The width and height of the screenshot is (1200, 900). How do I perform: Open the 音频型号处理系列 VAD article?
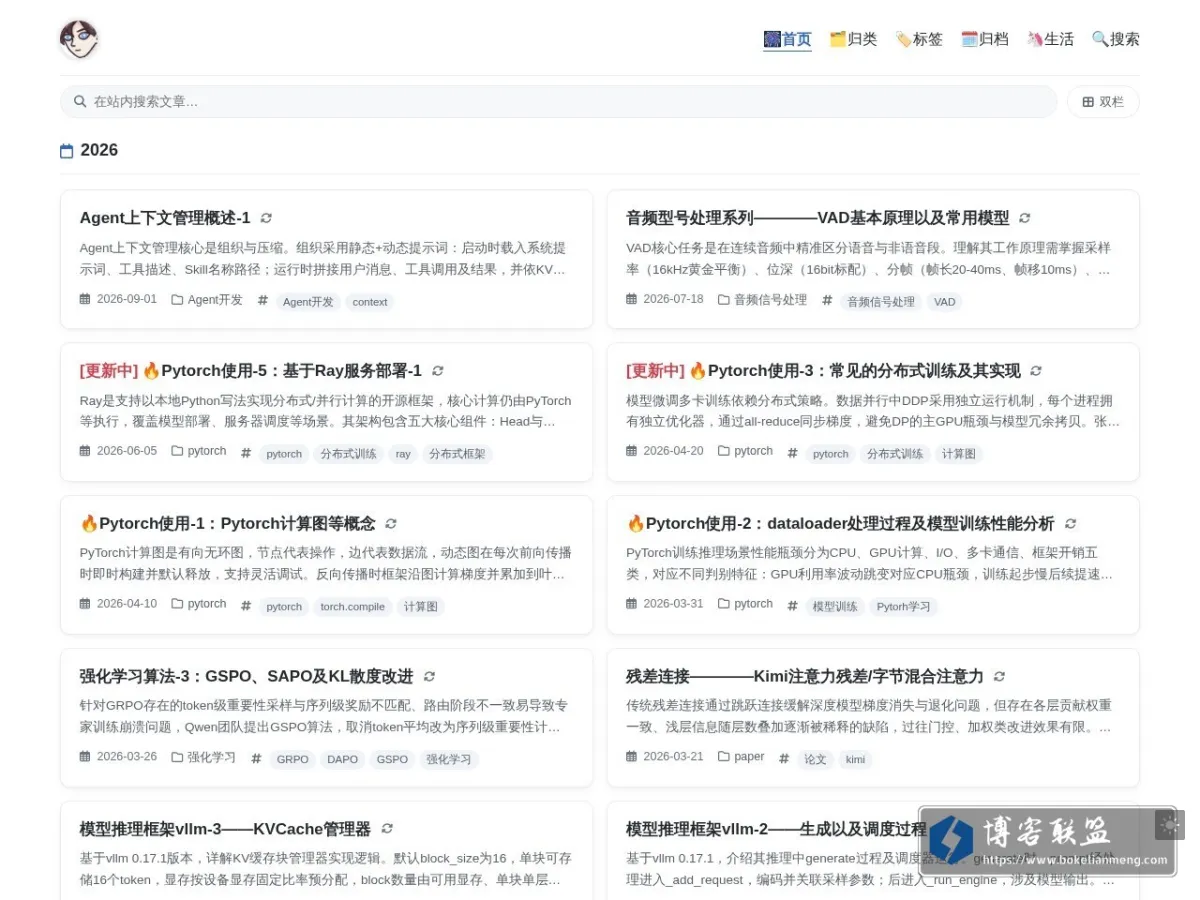click(x=817, y=218)
